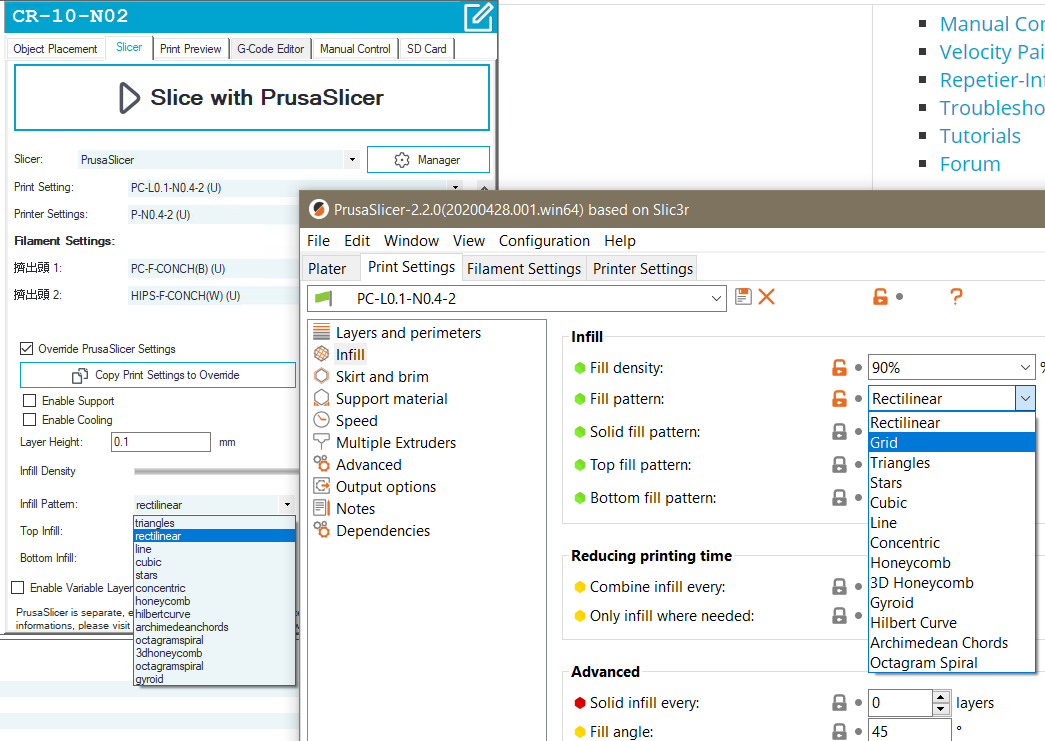Choose Gyroid in the Fill pattern list

pos(952,602)
